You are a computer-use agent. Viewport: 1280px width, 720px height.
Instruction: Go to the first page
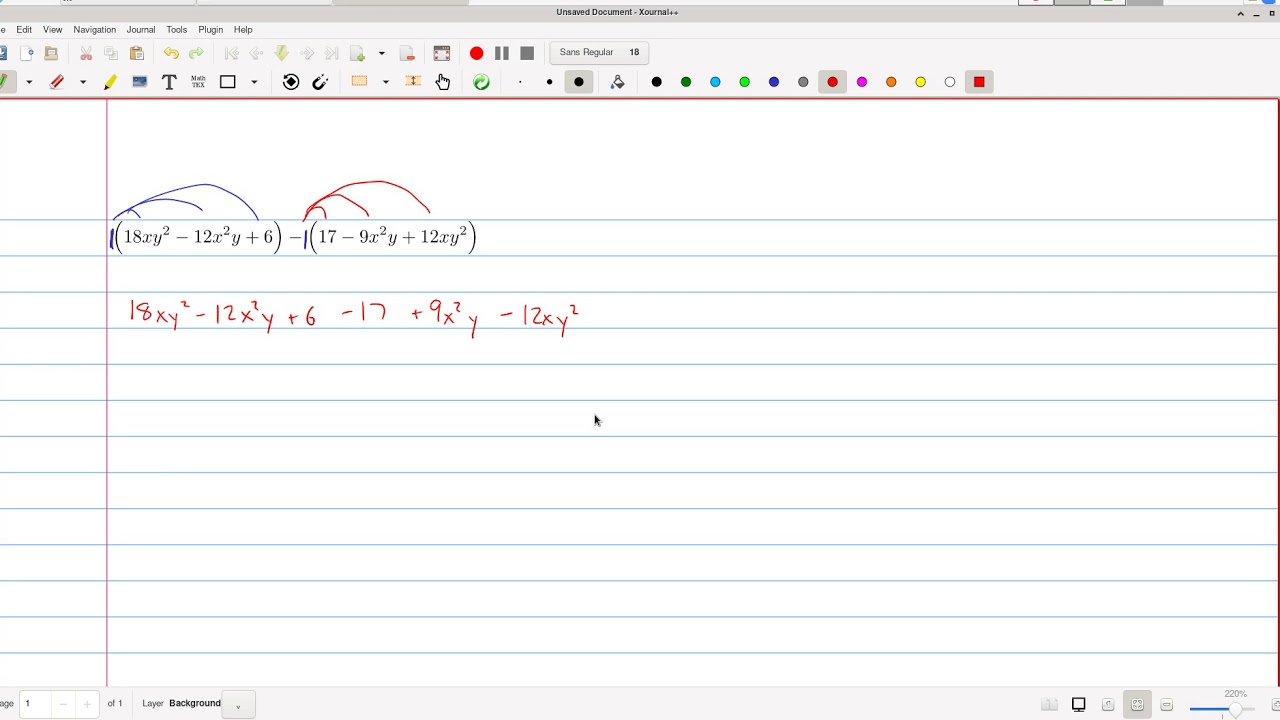(x=231, y=53)
